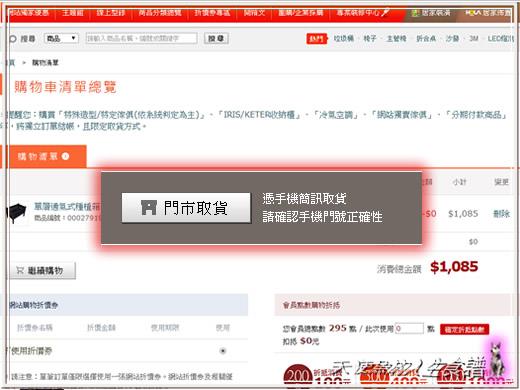Select the no-coupon radio button
Viewport: 520px width, 390px height.
[x=223, y=351]
